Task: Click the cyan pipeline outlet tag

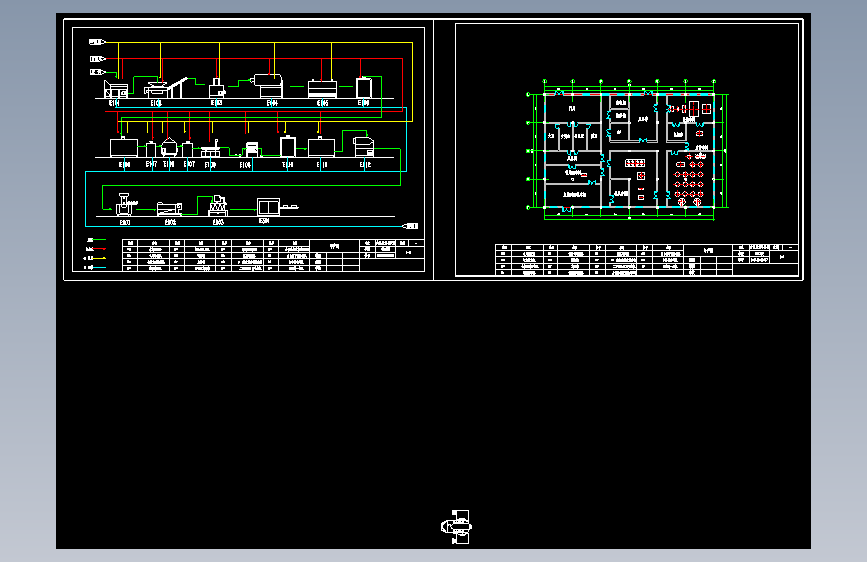Action: 410,226
